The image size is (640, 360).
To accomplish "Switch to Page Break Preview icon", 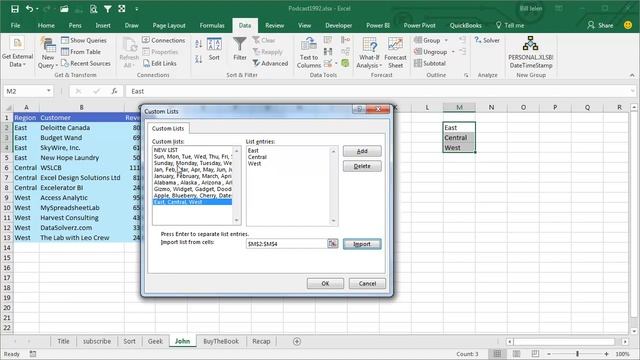I will [535, 354].
